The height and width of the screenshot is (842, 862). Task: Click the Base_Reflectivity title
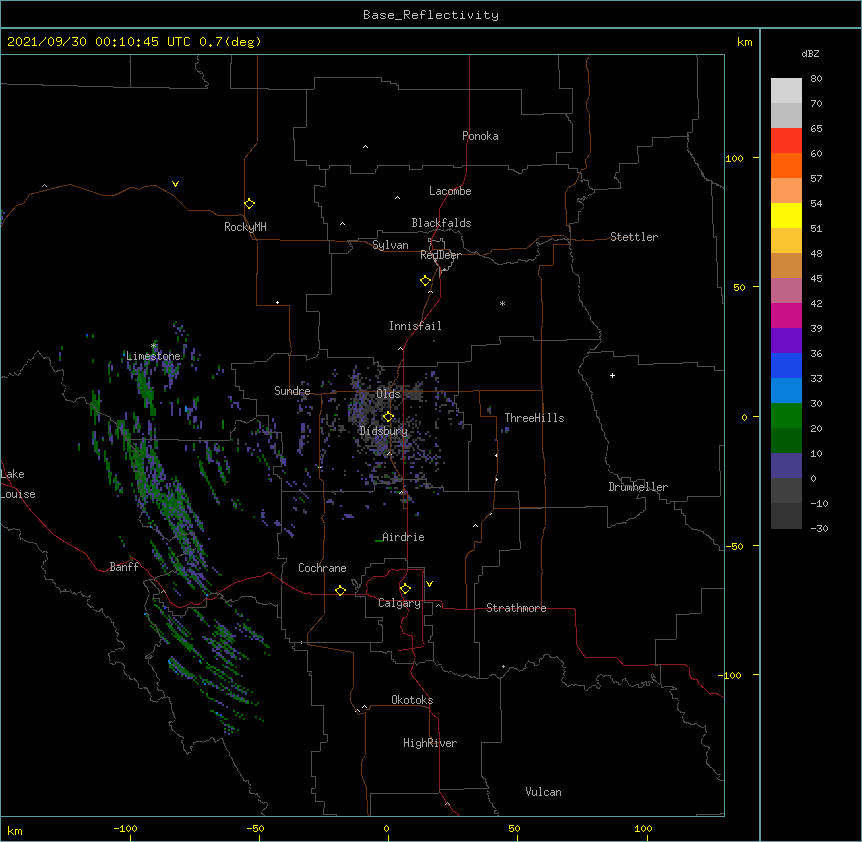point(431,15)
